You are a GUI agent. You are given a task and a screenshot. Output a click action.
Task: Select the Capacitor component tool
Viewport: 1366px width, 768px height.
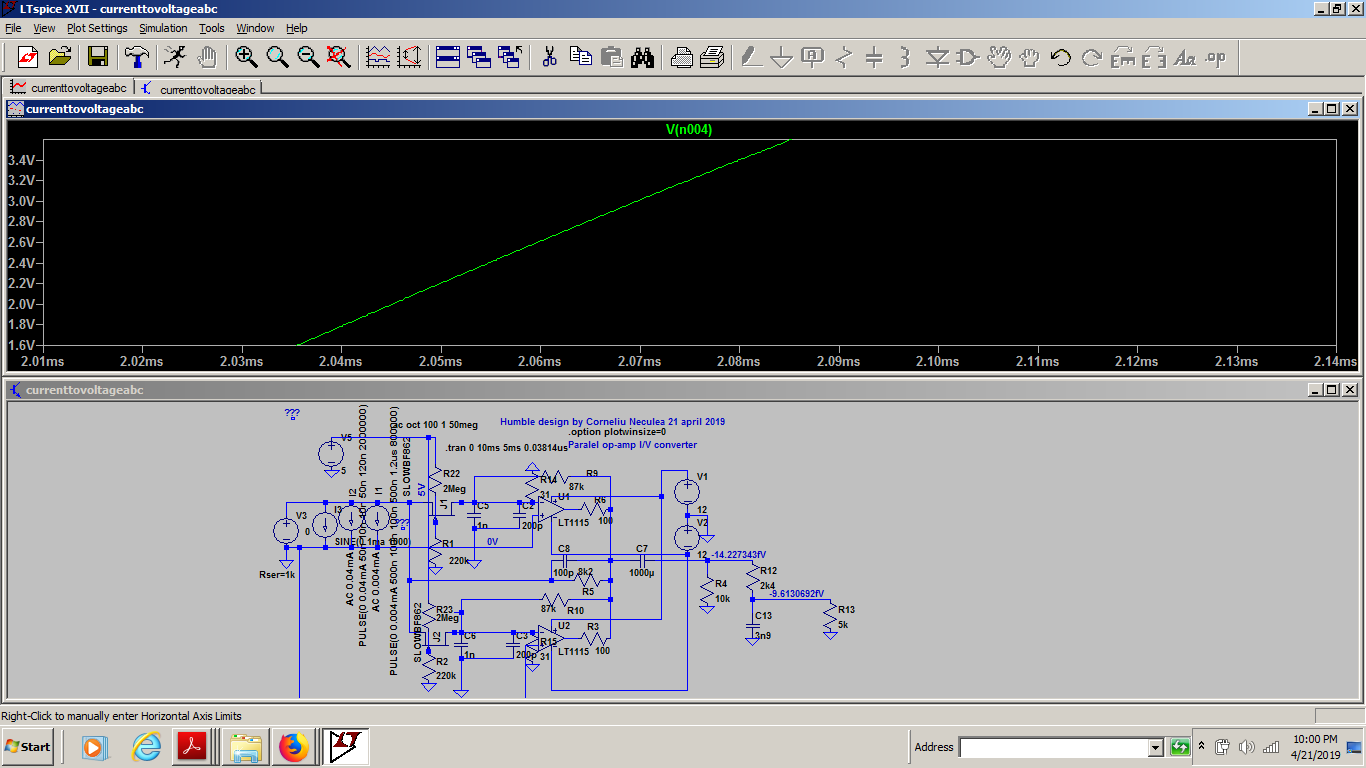[x=874, y=57]
